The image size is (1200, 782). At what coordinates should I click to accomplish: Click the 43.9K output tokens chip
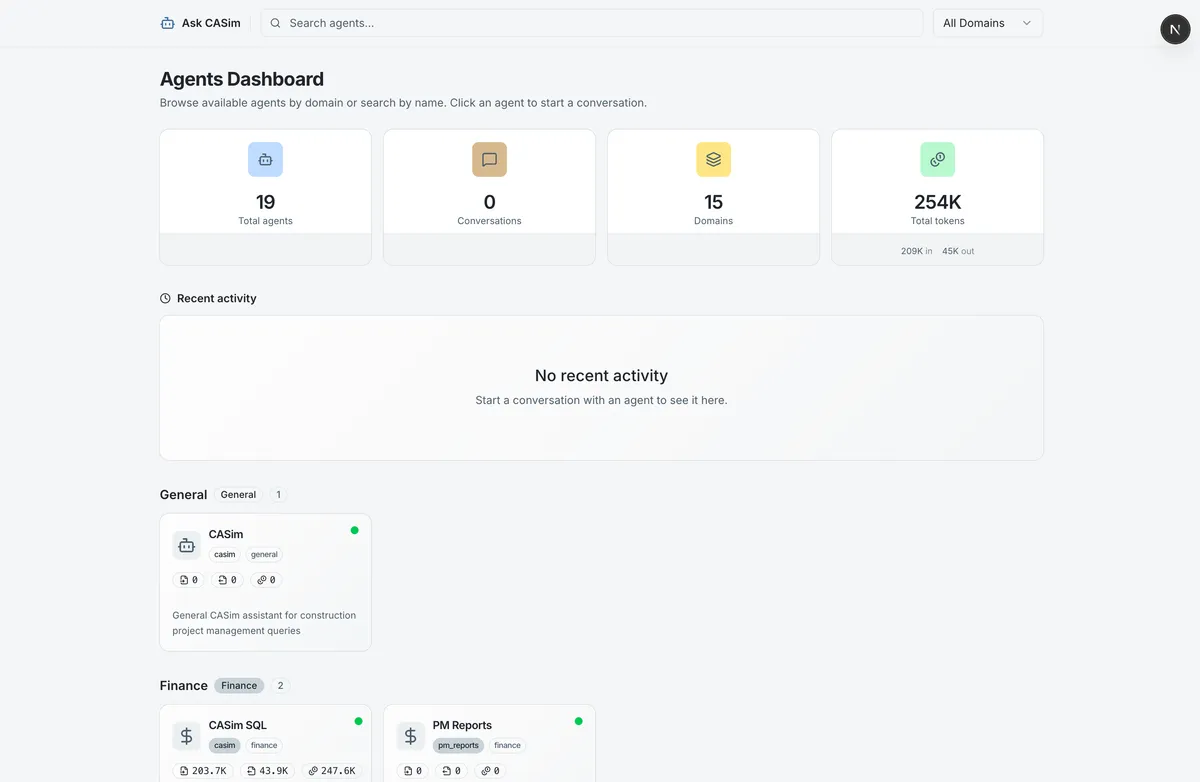pyautogui.click(x=267, y=771)
